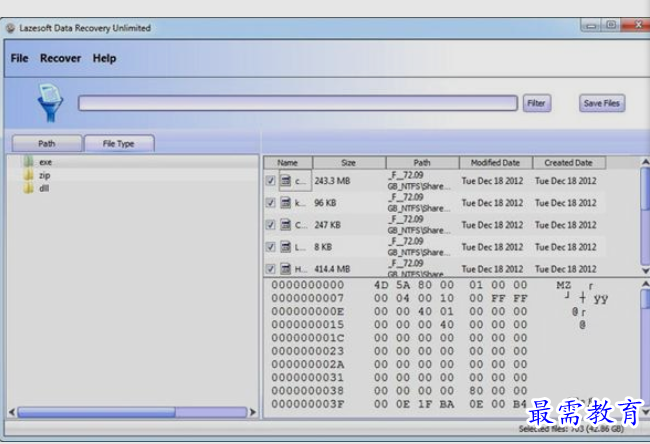This screenshot has width=650, height=444.
Task: Sort by the Created Date column header
Action: click(x=569, y=163)
